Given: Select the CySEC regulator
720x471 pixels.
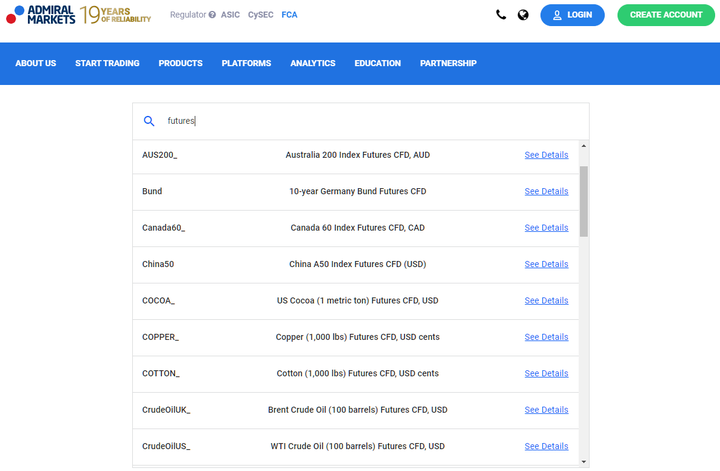Looking at the screenshot, I should [x=260, y=15].
